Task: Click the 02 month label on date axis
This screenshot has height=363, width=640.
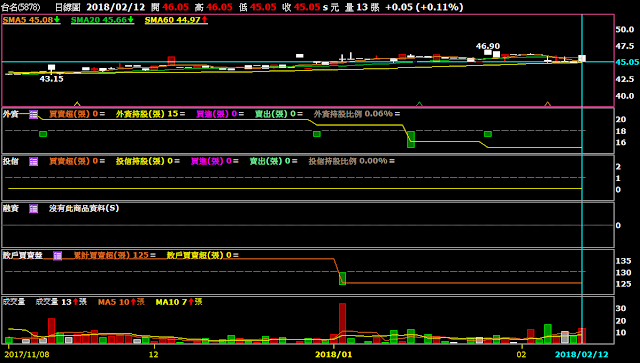Action: [x=521, y=354]
